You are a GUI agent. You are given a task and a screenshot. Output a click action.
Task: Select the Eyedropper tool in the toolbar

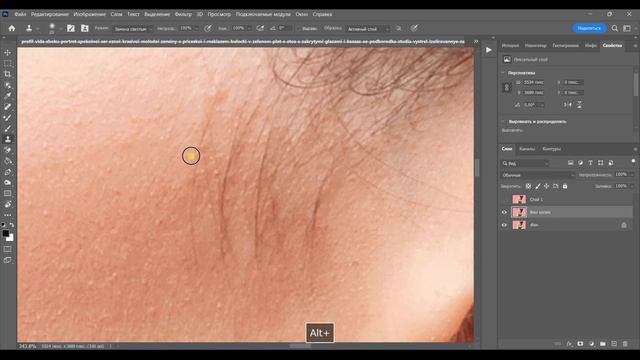(7, 96)
